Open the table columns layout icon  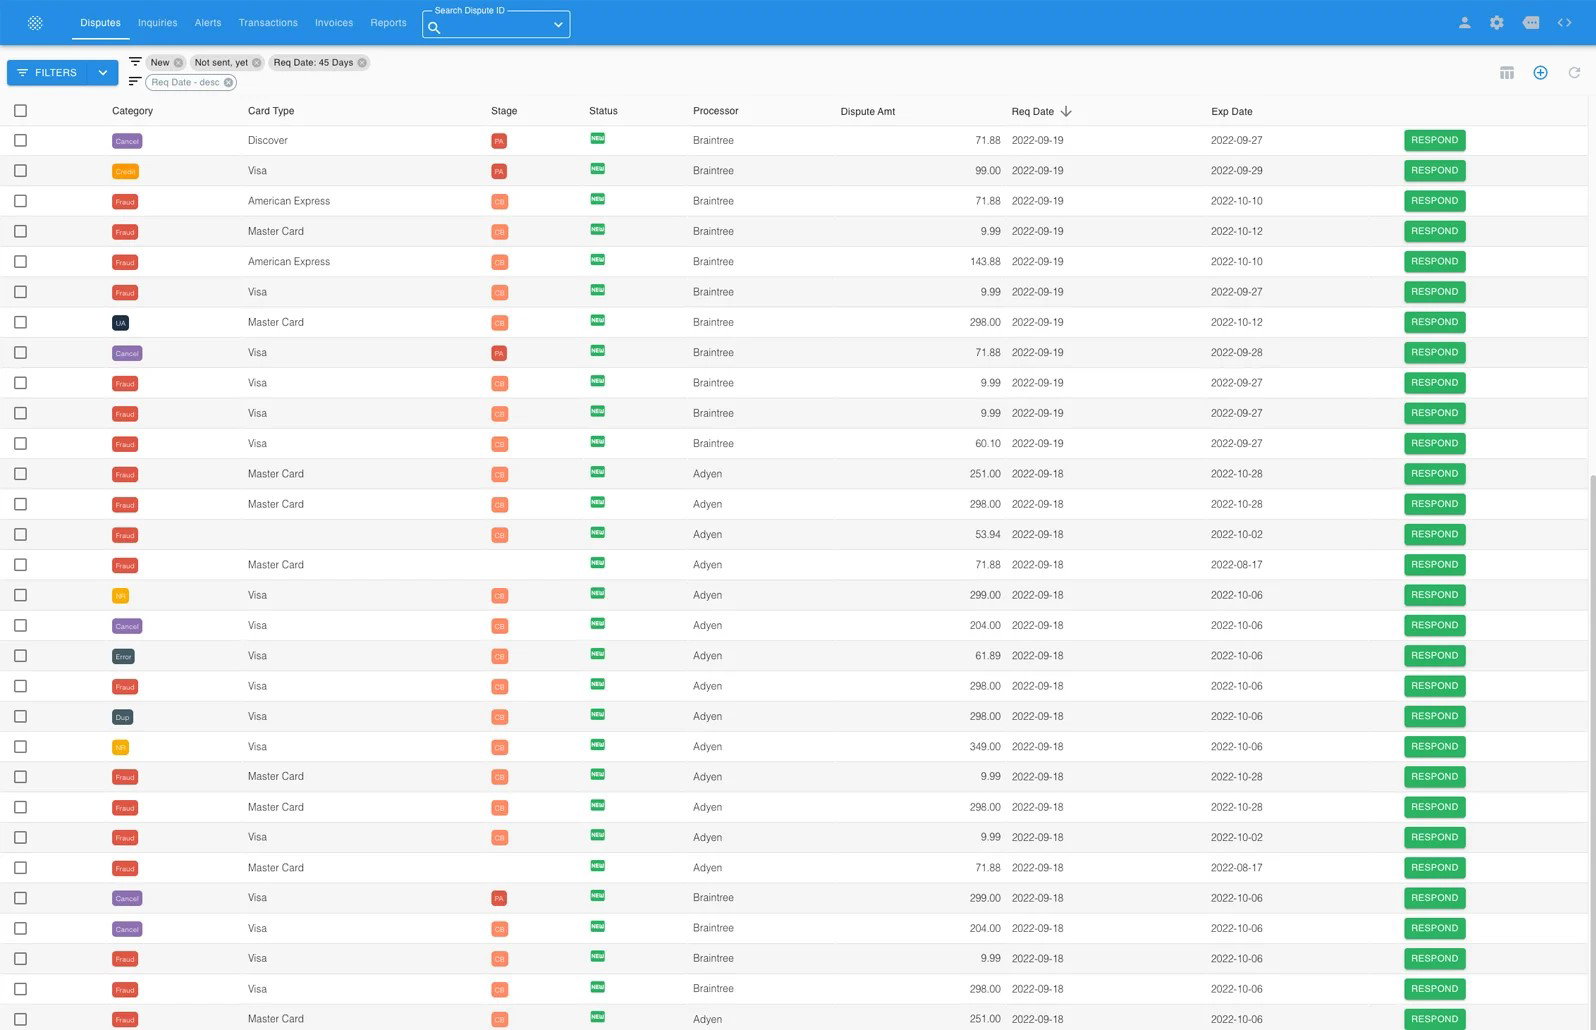(x=1507, y=73)
